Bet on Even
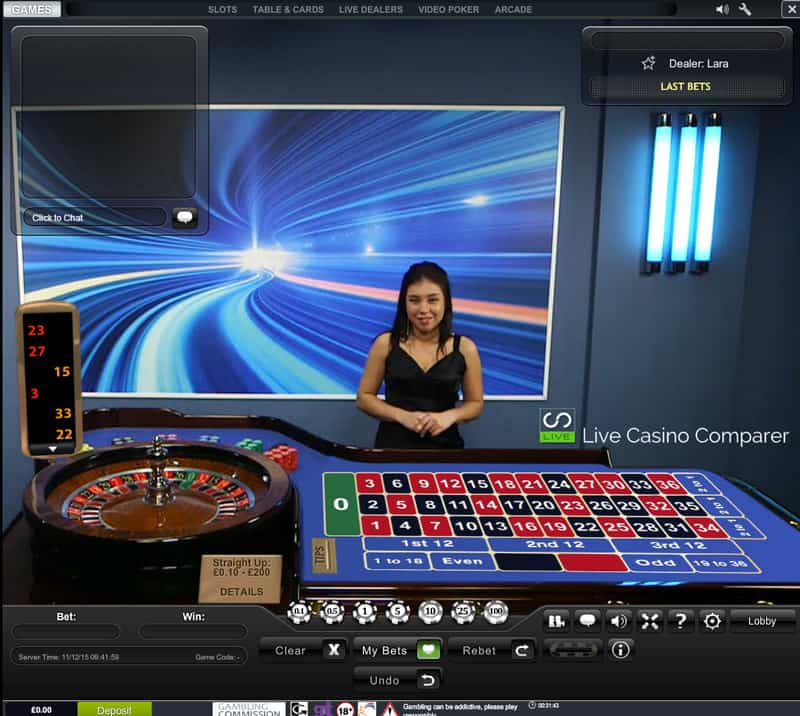800x716 pixels. point(463,561)
